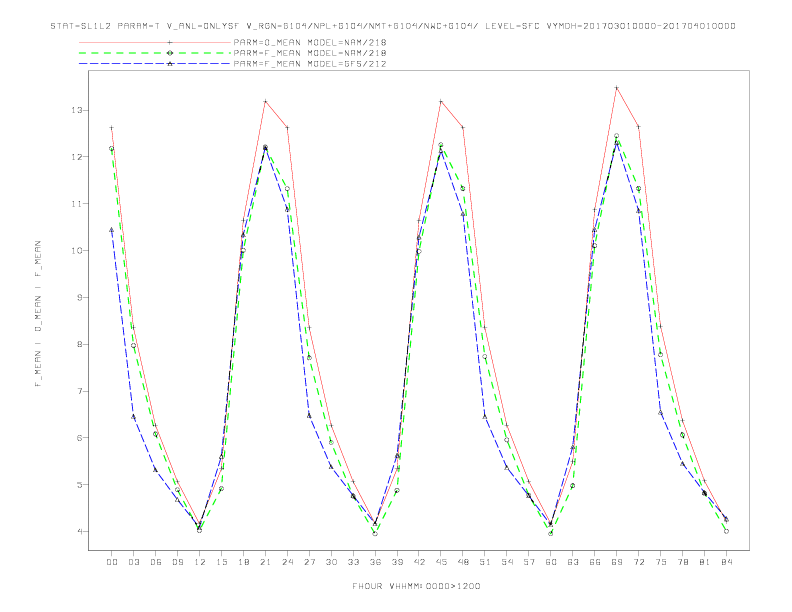Click blue triangle data point at hour 00

[x=112, y=230]
